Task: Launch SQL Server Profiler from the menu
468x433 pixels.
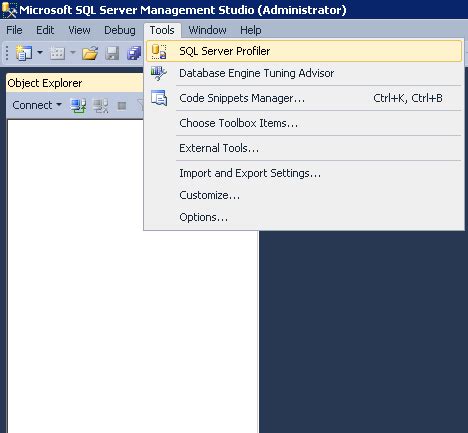Action: [x=304, y=51]
